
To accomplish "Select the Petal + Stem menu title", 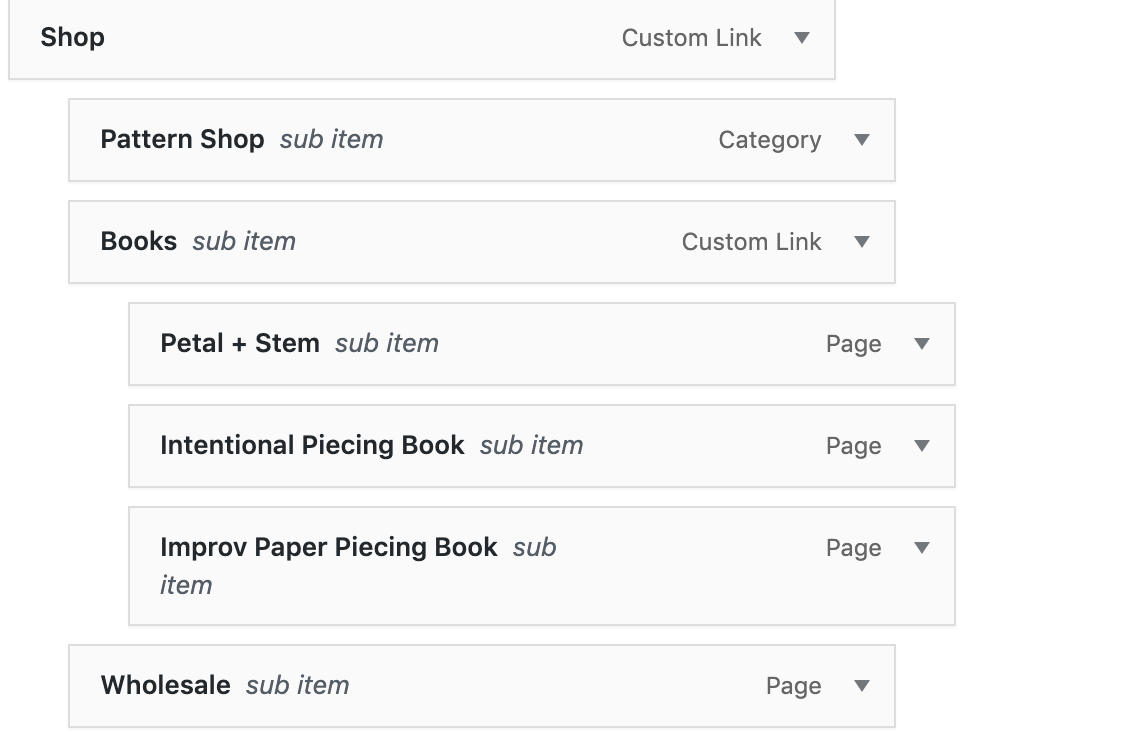I will point(239,343).
